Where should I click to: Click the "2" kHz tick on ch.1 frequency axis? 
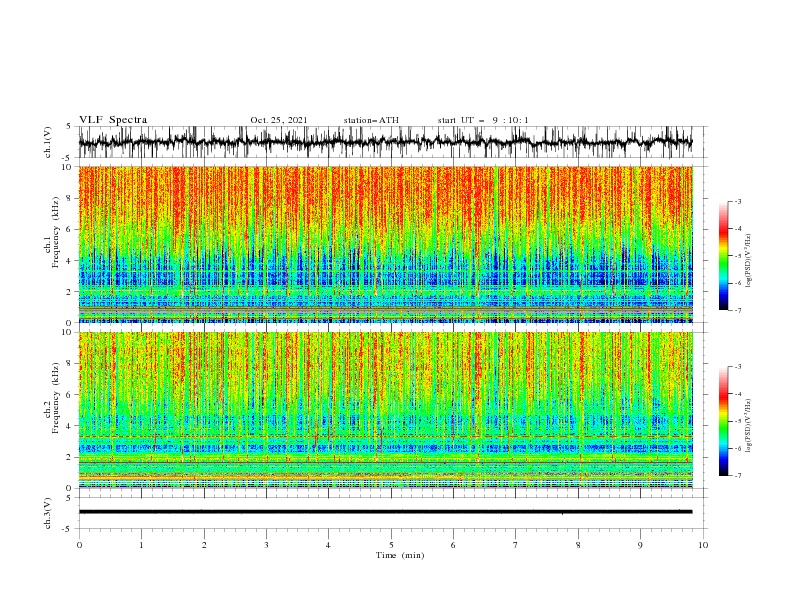69,292
